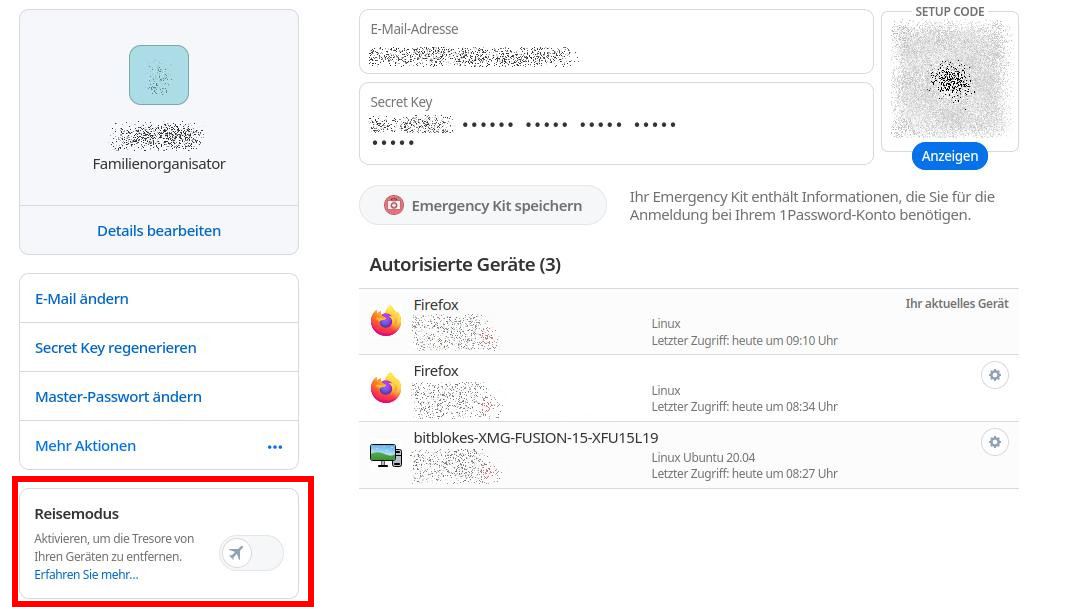
Task: Open gear settings for second Firefox device
Action: 994,375
